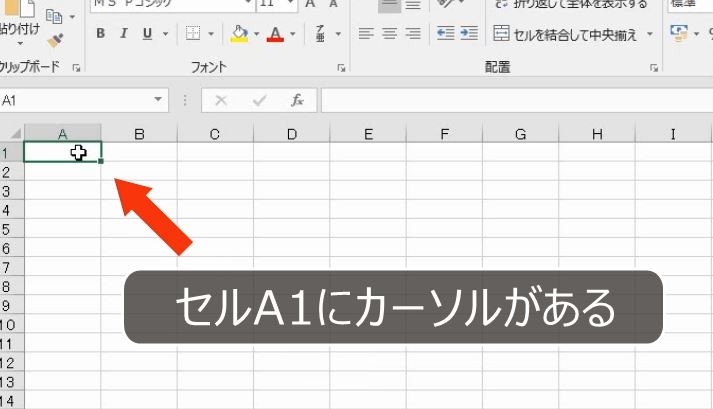The image size is (713, 409).
Task: Center text horizontally
Action: (390, 33)
